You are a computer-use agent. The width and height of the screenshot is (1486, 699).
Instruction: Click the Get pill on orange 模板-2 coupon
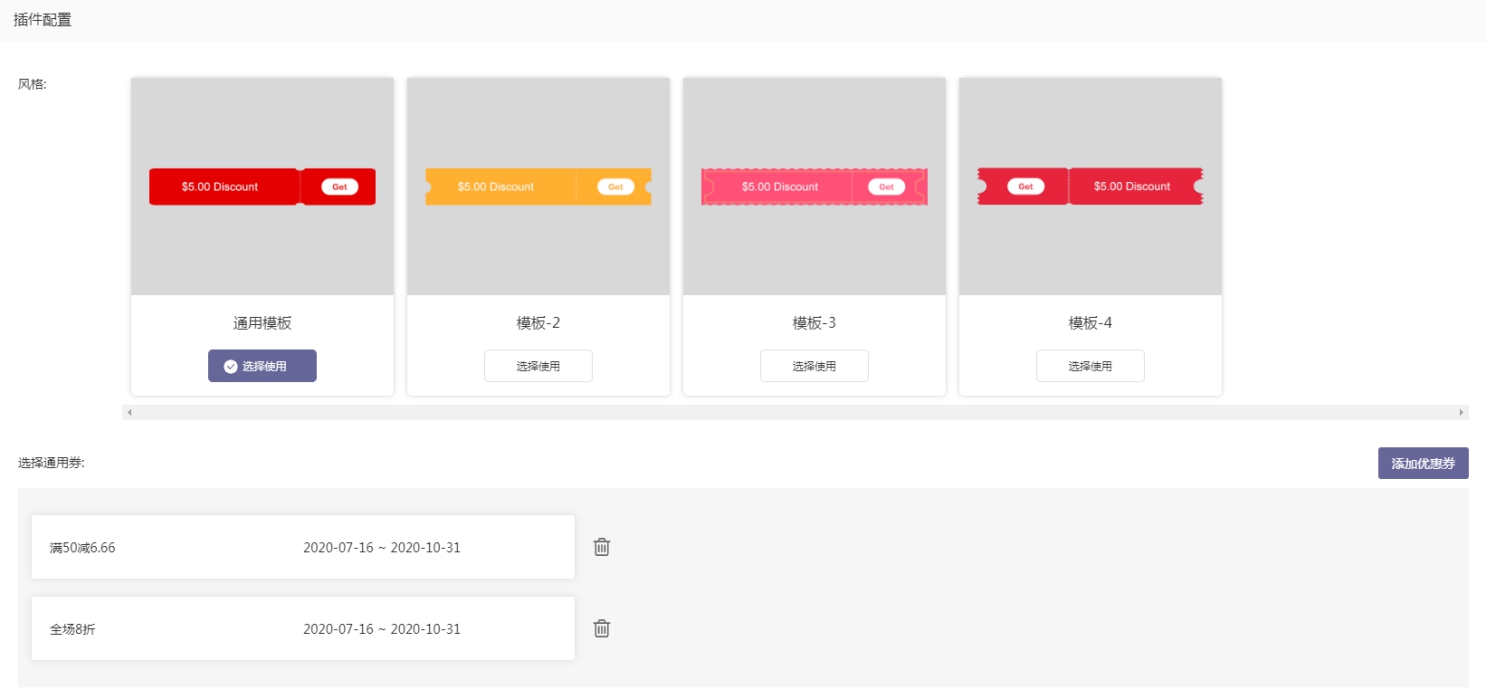pyautogui.click(x=615, y=187)
